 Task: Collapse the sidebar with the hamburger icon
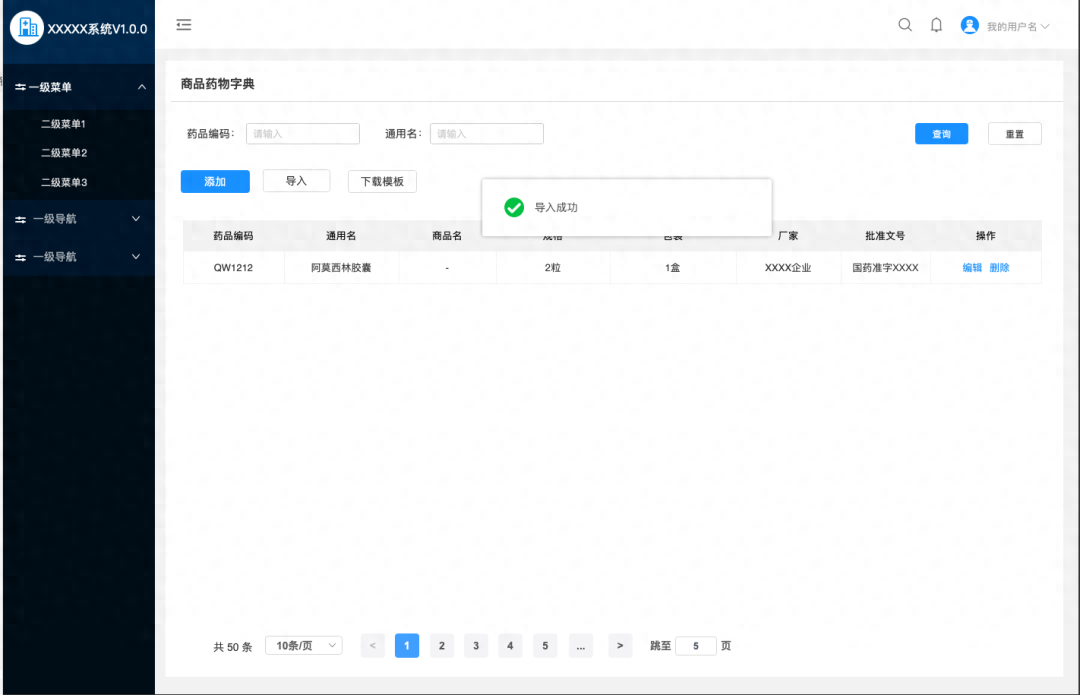coord(184,25)
